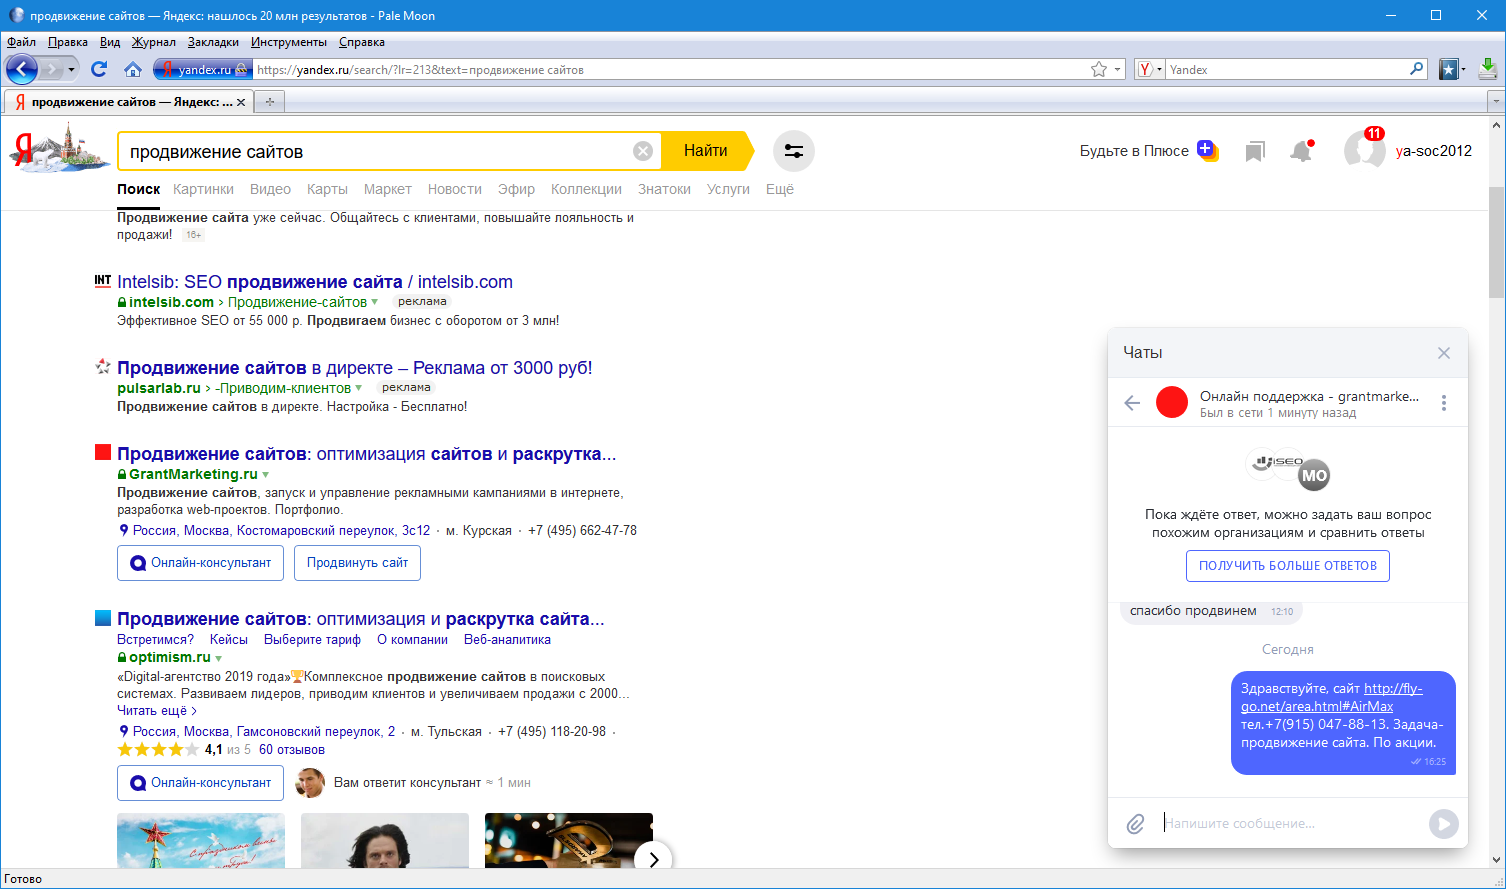The width and height of the screenshot is (1506, 889).
Task: Open the list all tabs dropdown
Action: tap(1496, 102)
